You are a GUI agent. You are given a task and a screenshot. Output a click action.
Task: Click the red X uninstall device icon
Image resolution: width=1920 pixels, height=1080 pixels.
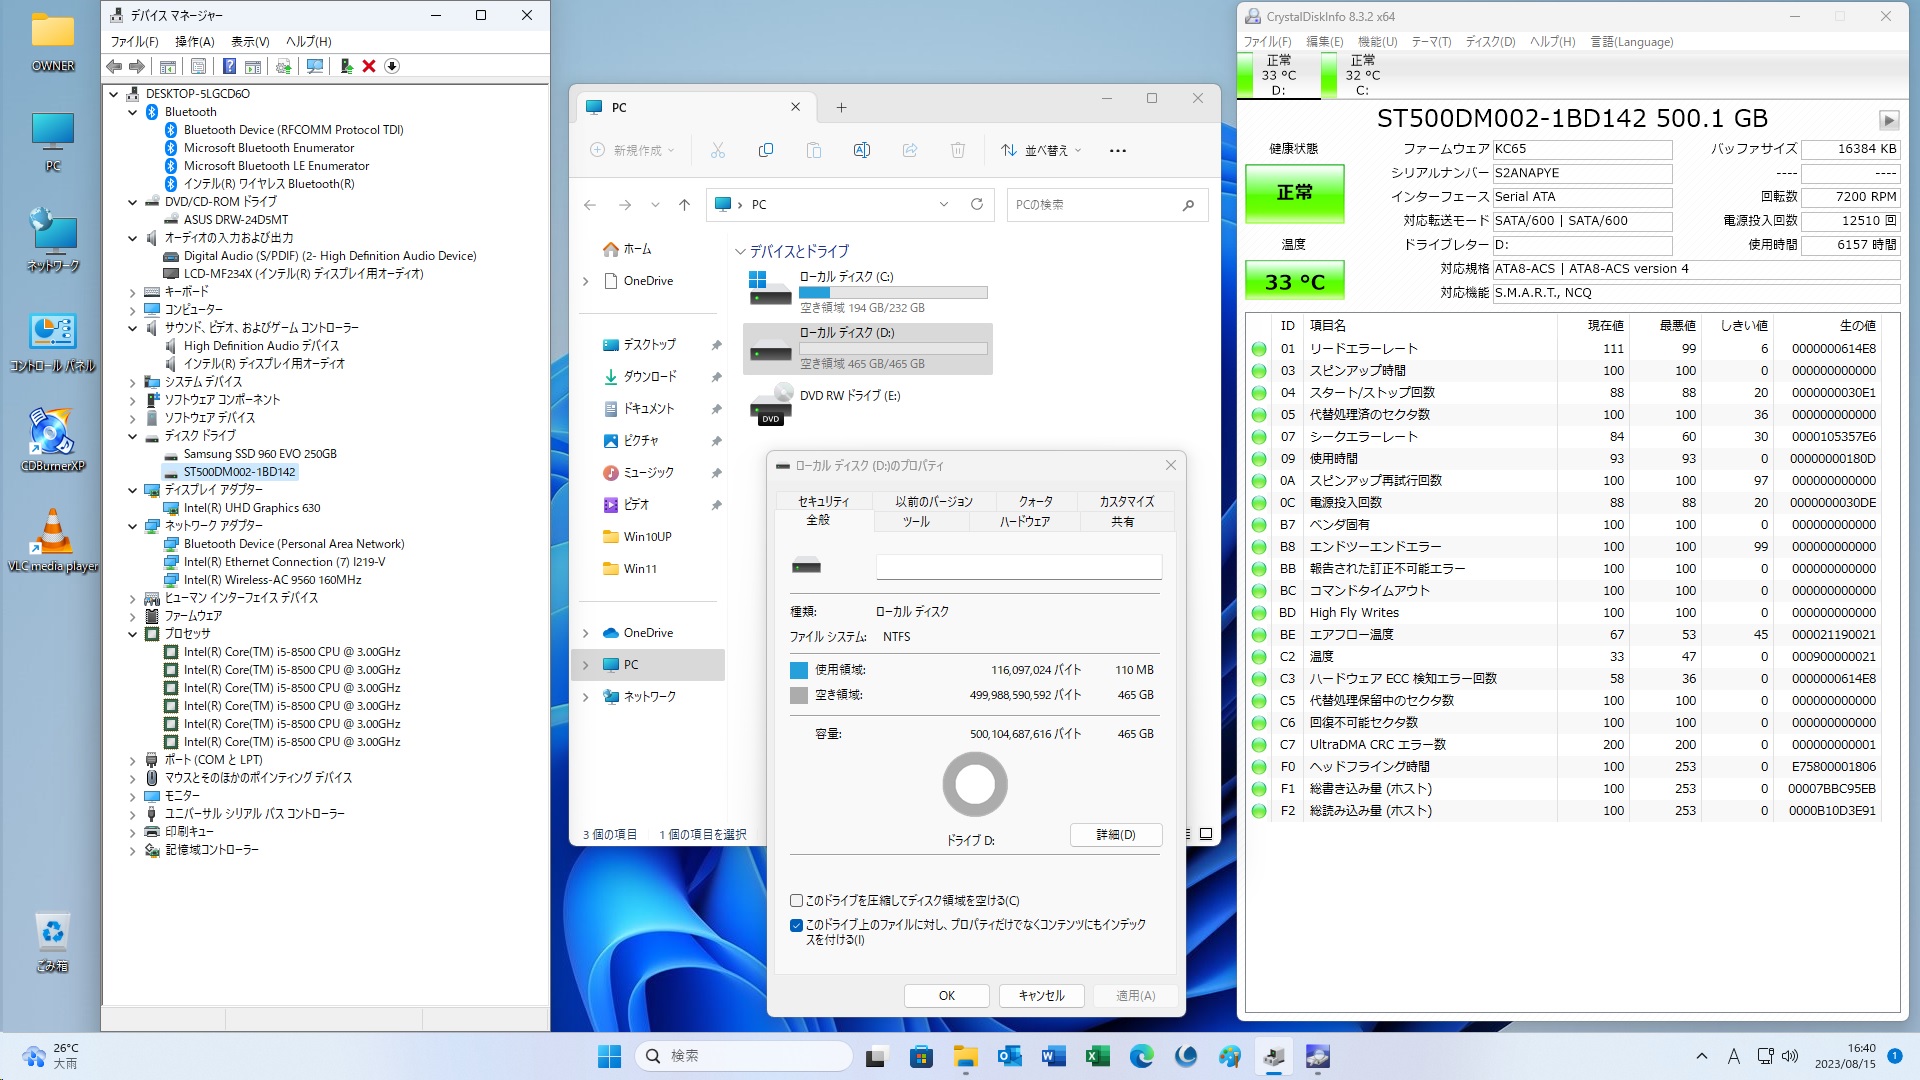(x=369, y=66)
